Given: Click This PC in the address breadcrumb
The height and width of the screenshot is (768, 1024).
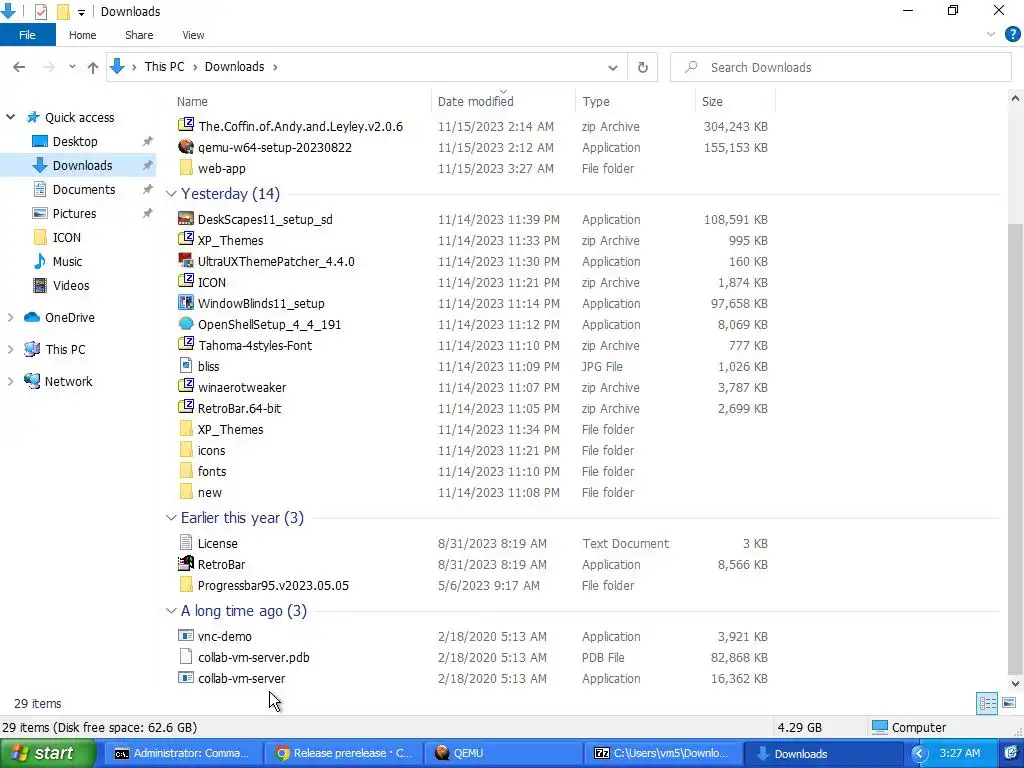Looking at the screenshot, I should coord(164,67).
